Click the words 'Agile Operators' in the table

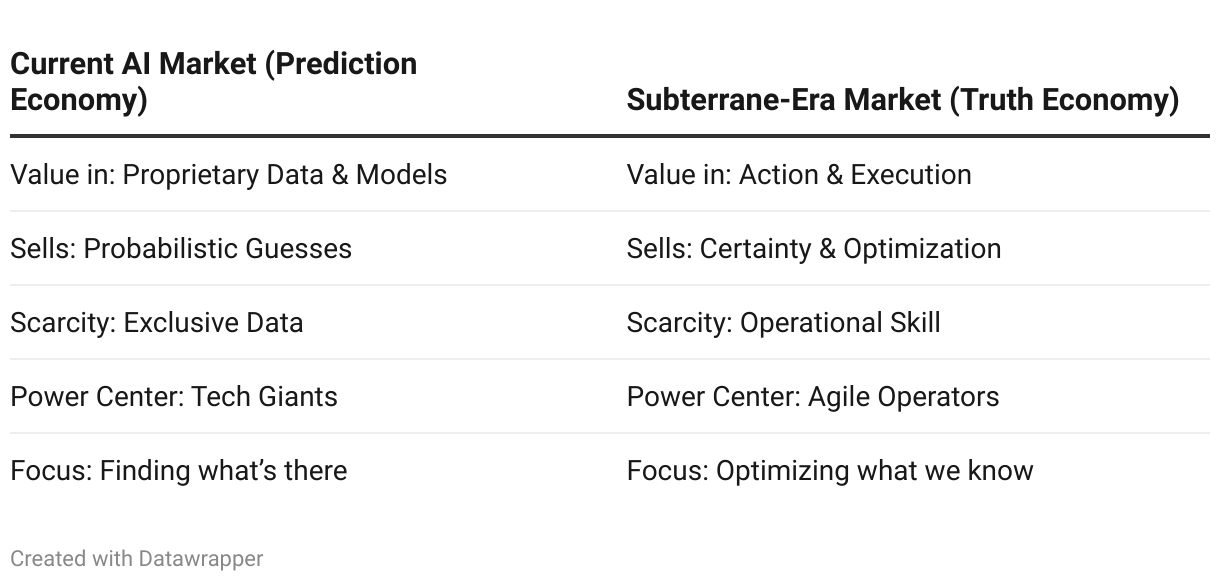click(904, 396)
